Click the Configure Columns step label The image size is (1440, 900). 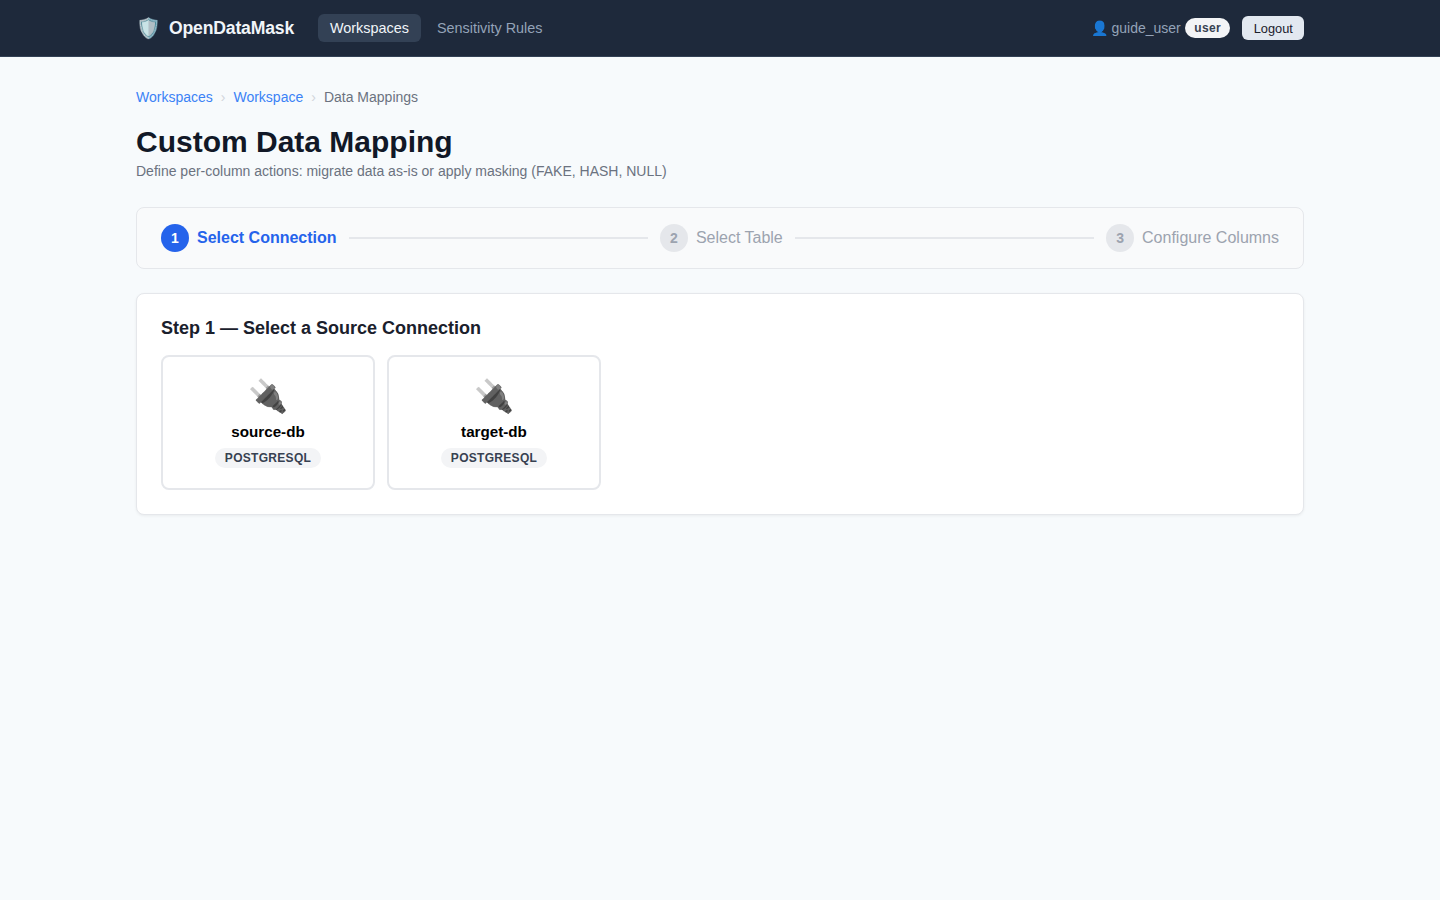coord(1210,238)
